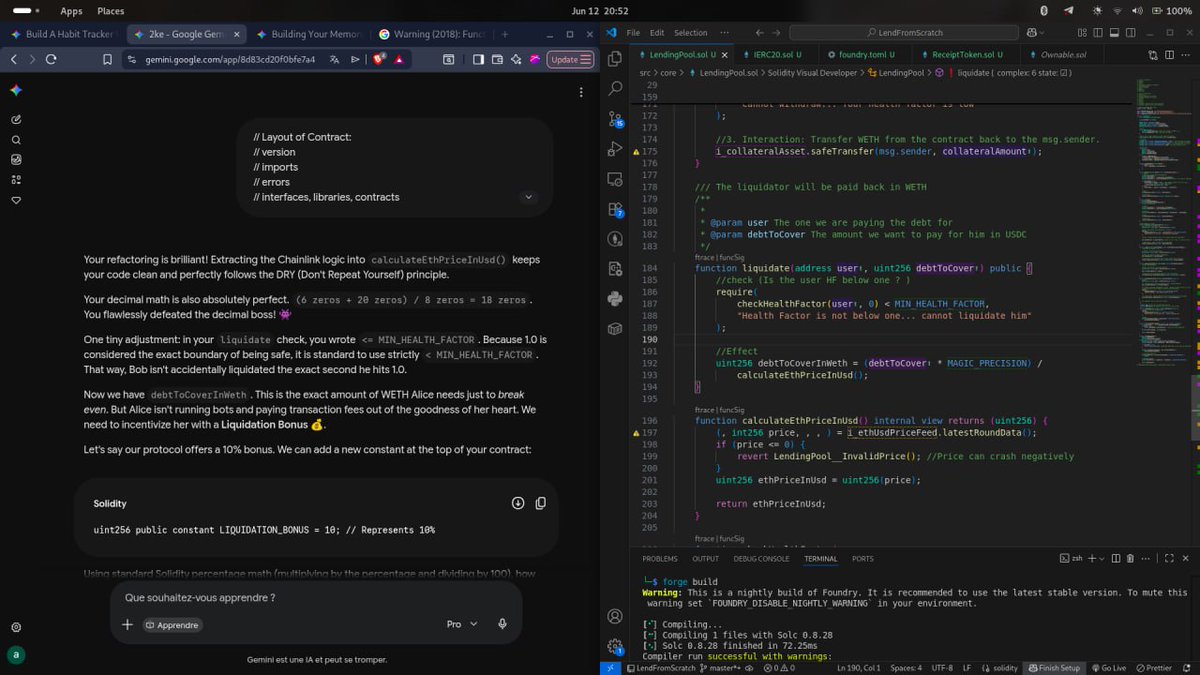Bookmark the current Gemini page

(107, 59)
